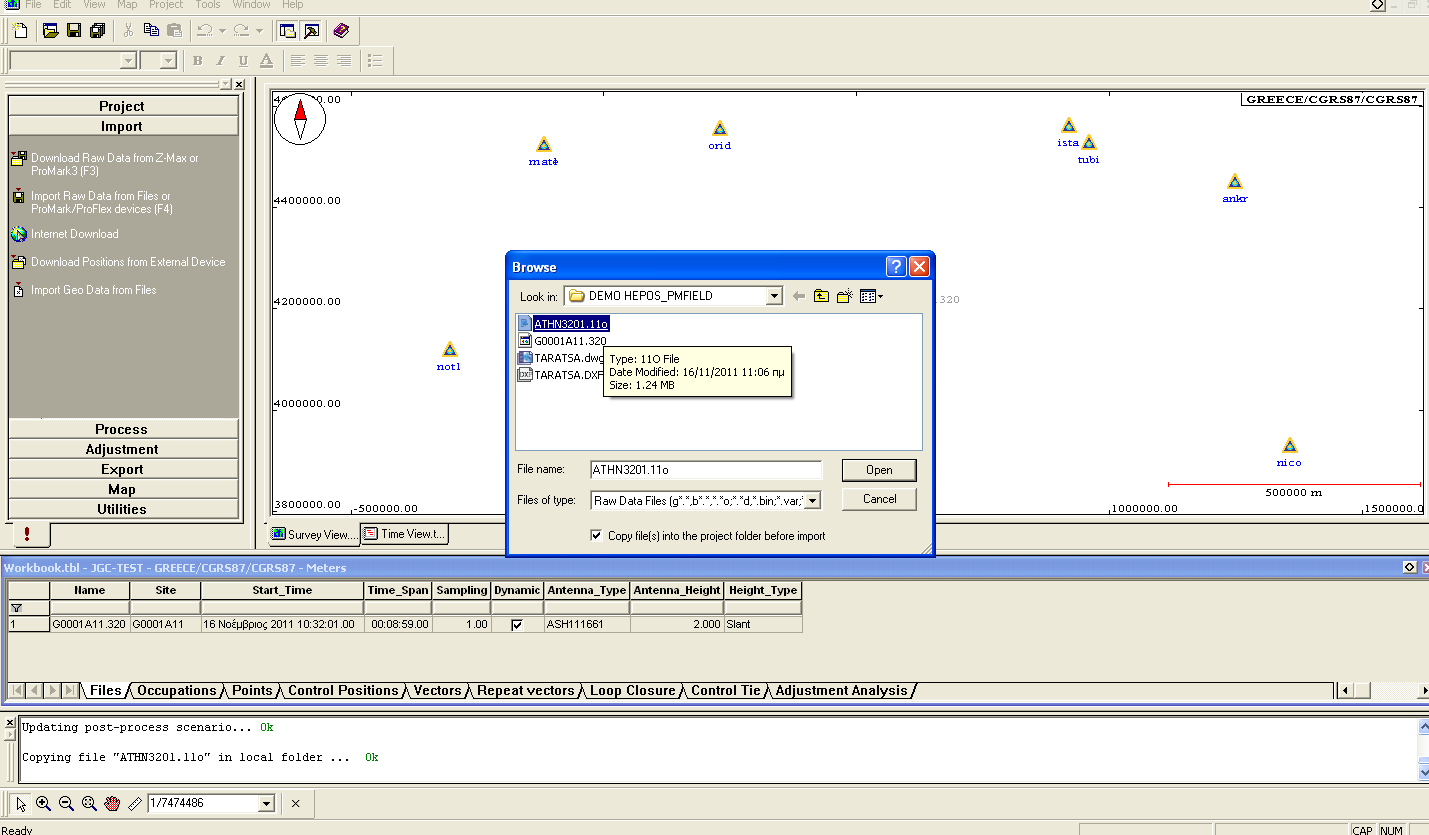Create new folder in Browse dialog
Image resolution: width=1429 pixels, height=835 pixels.
click(x=844, y=296)
